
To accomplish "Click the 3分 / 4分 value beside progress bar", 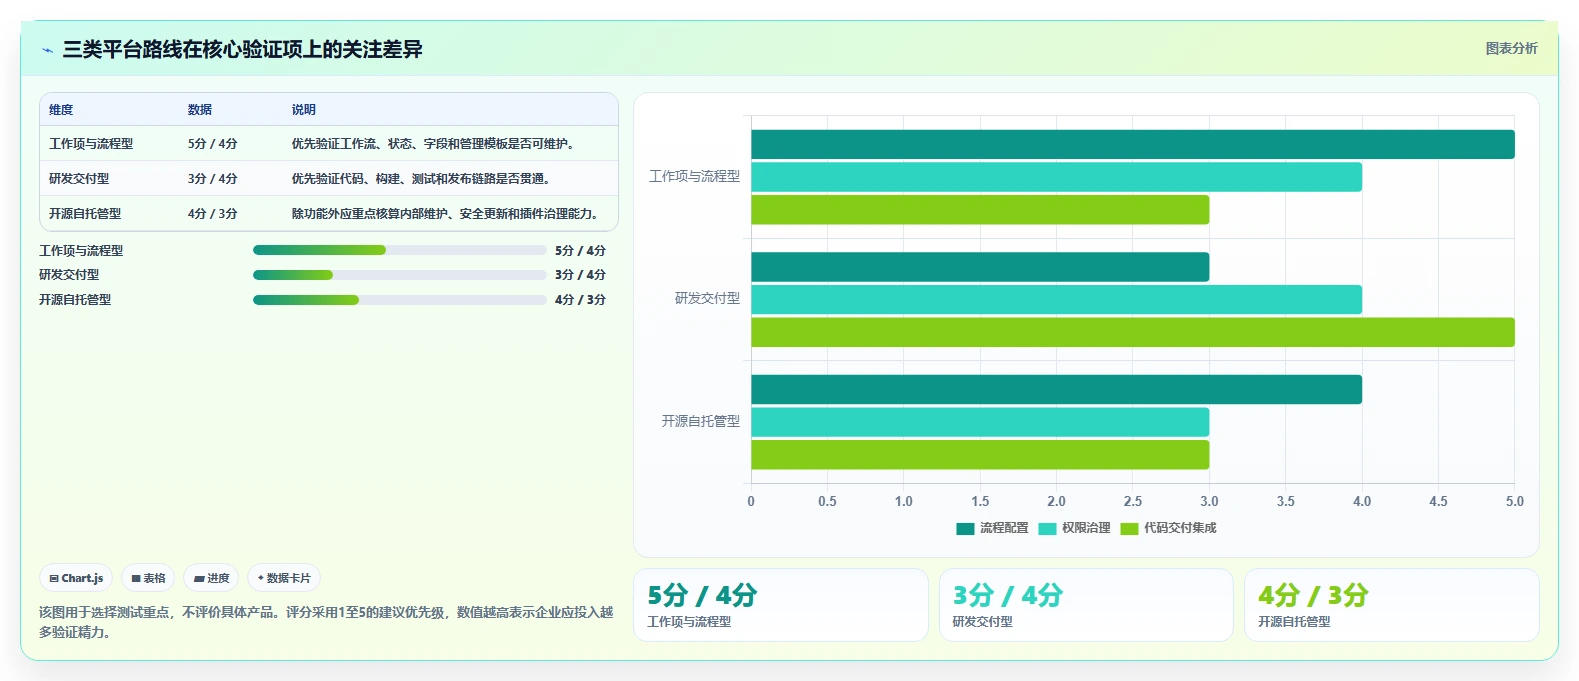I will tap(580, 275).
